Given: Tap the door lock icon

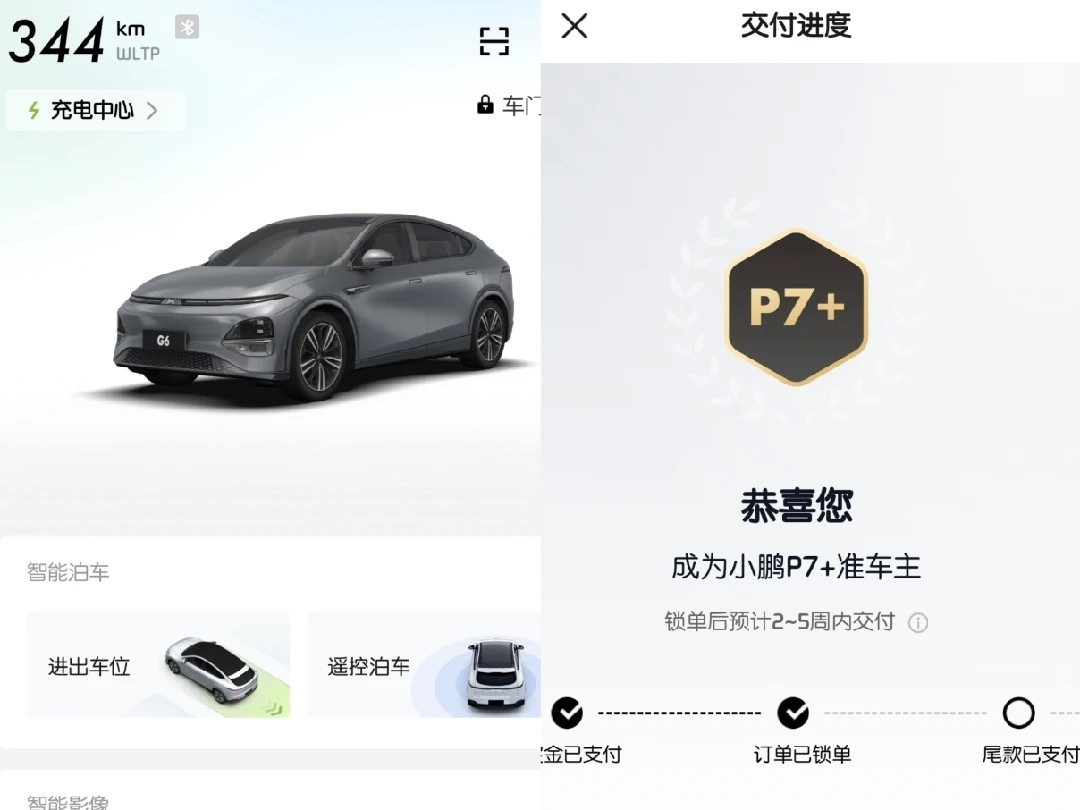Looking at the screenshot, I should click(x=485, y=105).
